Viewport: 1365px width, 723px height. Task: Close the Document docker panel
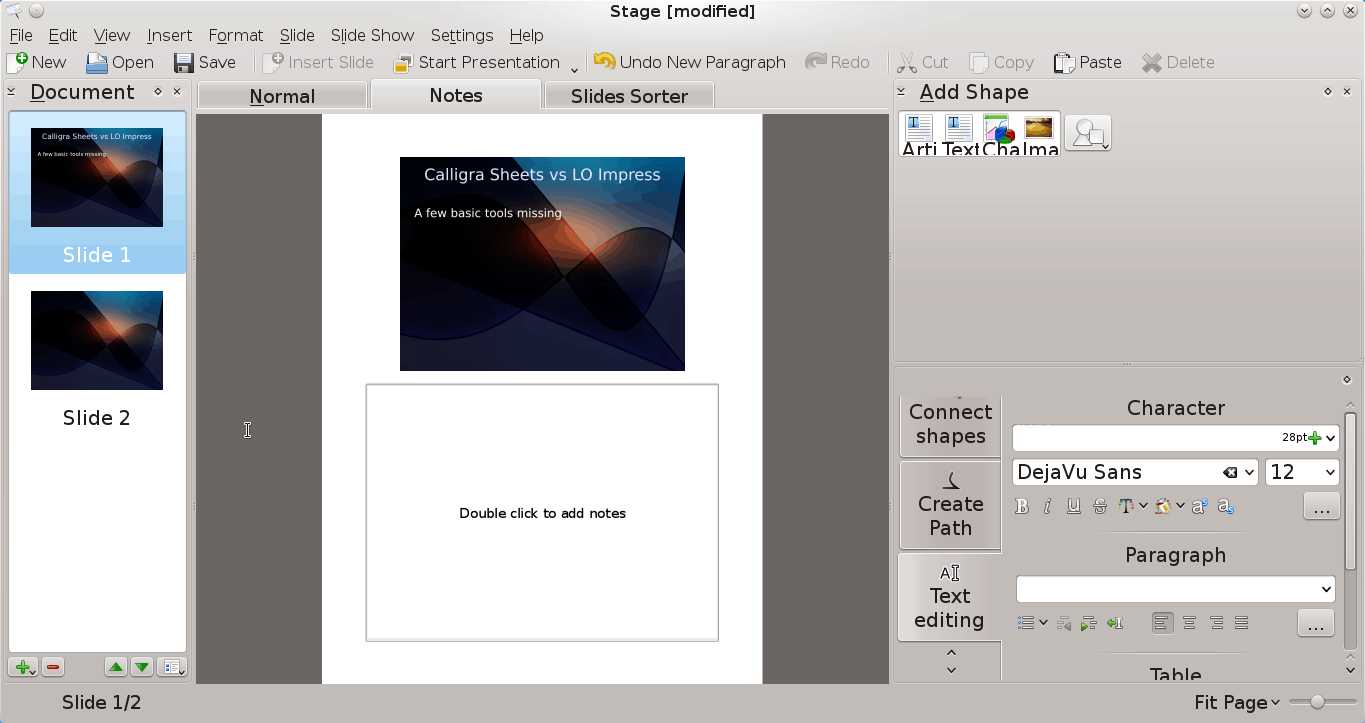click(x=177, y=91)
